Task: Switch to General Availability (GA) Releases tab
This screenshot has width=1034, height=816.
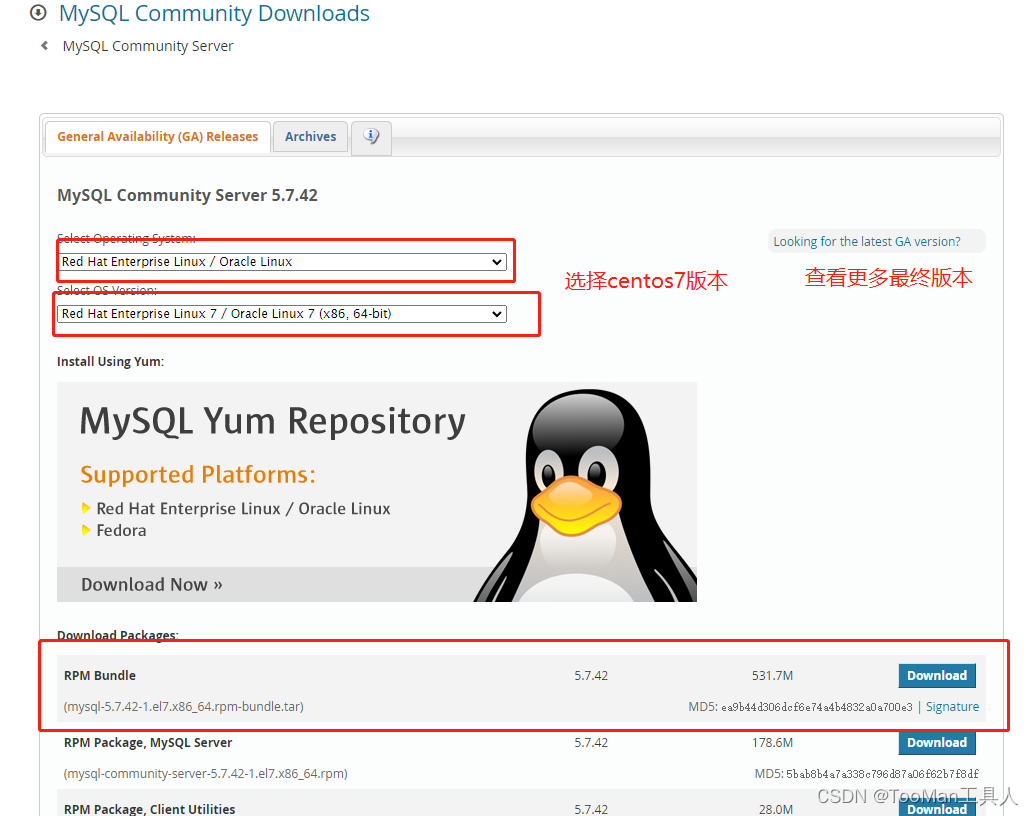Action: [158, 137]
